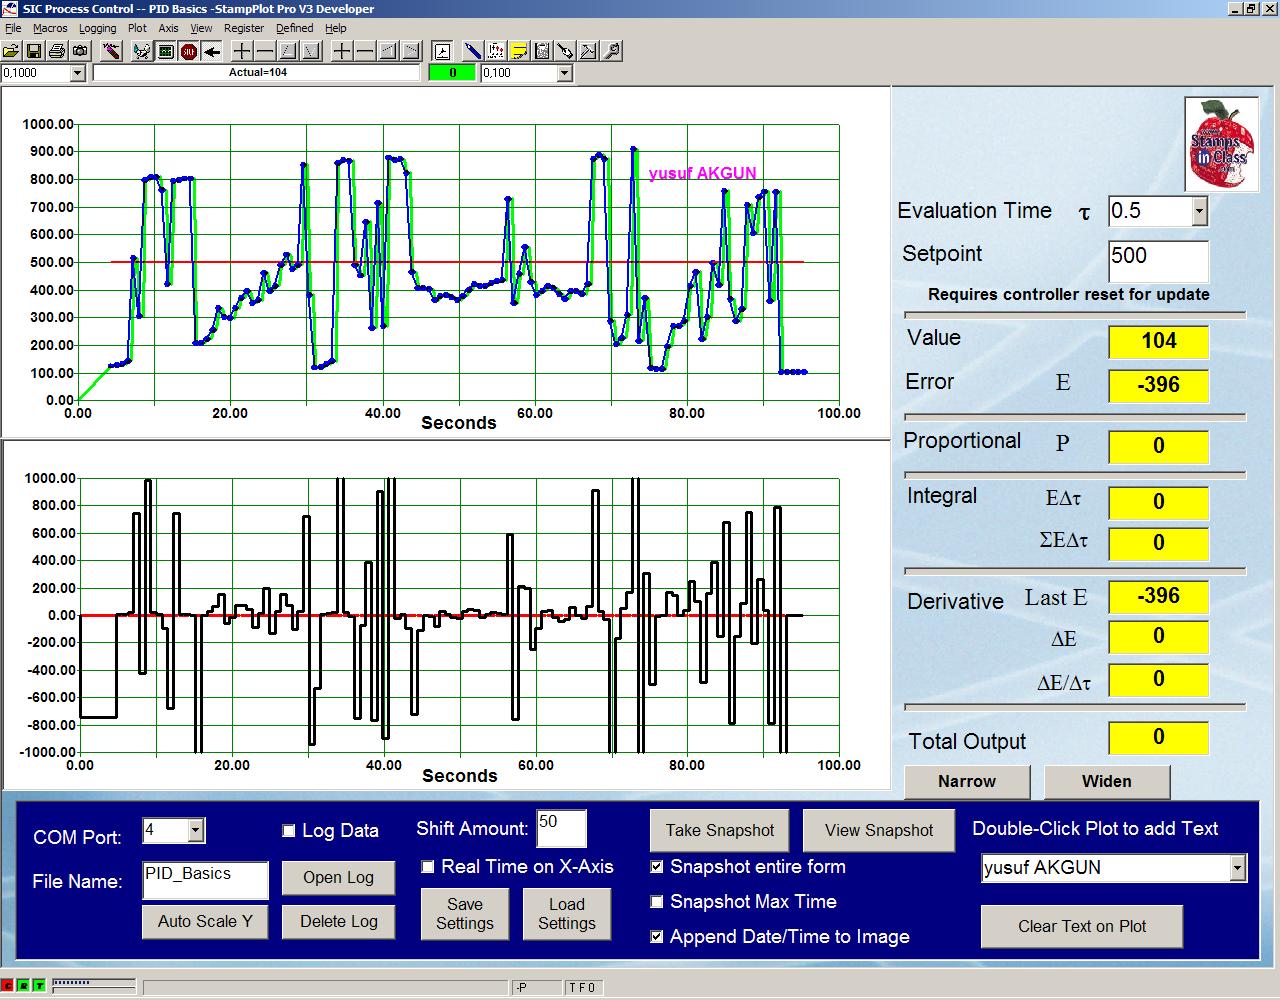Screen dimensions: 1280x1000
Task: Click the red C status indicator
Action: [x=8, y=986]
